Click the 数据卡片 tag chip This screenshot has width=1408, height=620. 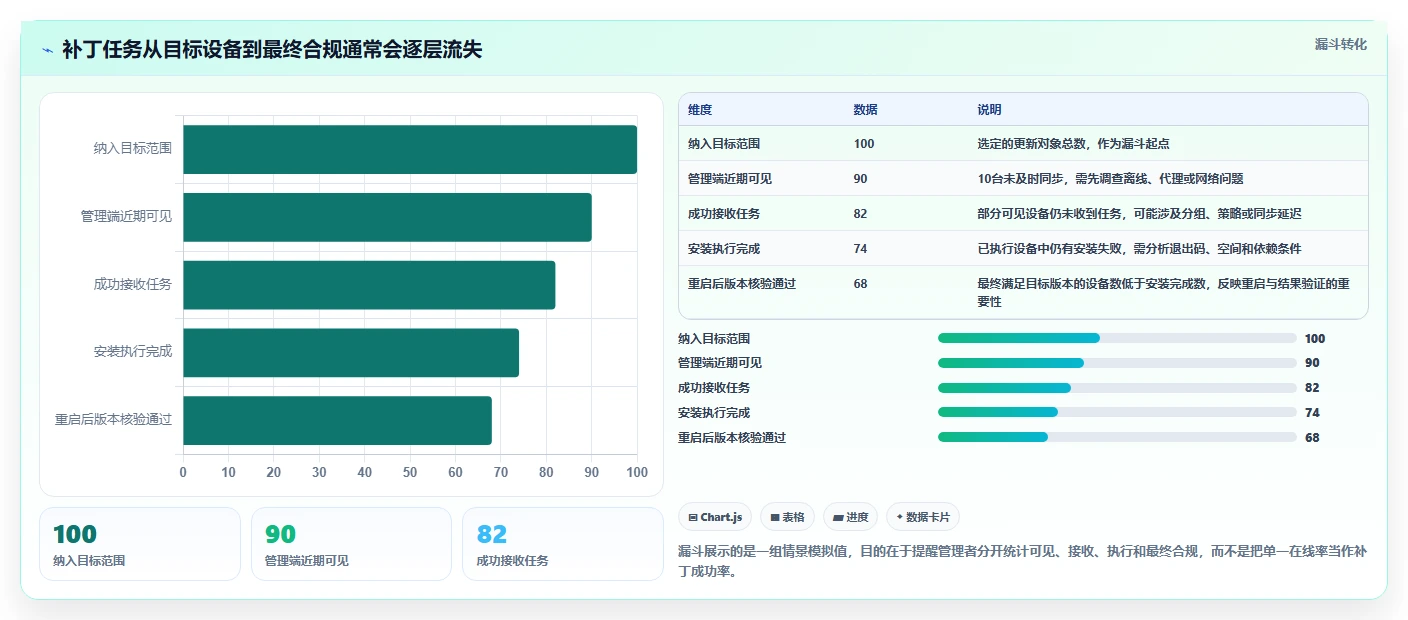click(x=922, y=517)
